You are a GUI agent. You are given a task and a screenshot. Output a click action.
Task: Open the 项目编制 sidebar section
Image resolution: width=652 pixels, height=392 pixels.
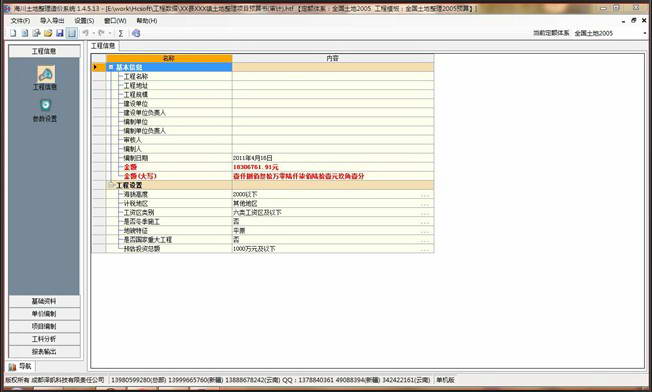pyautogui.click(x=44, y=326)
